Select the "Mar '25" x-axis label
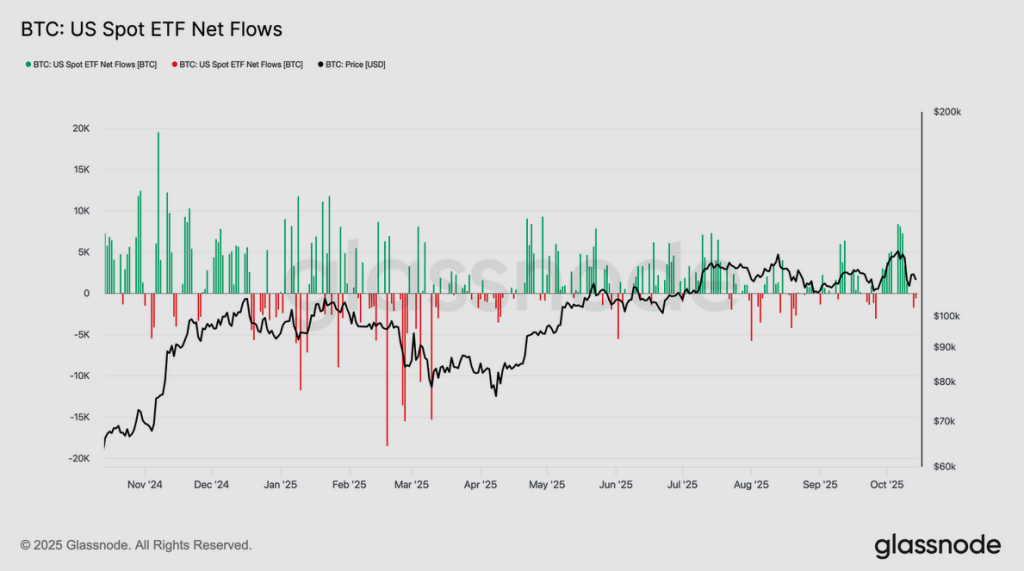This screenshot has height=571, width=1024. coord(412,485)
